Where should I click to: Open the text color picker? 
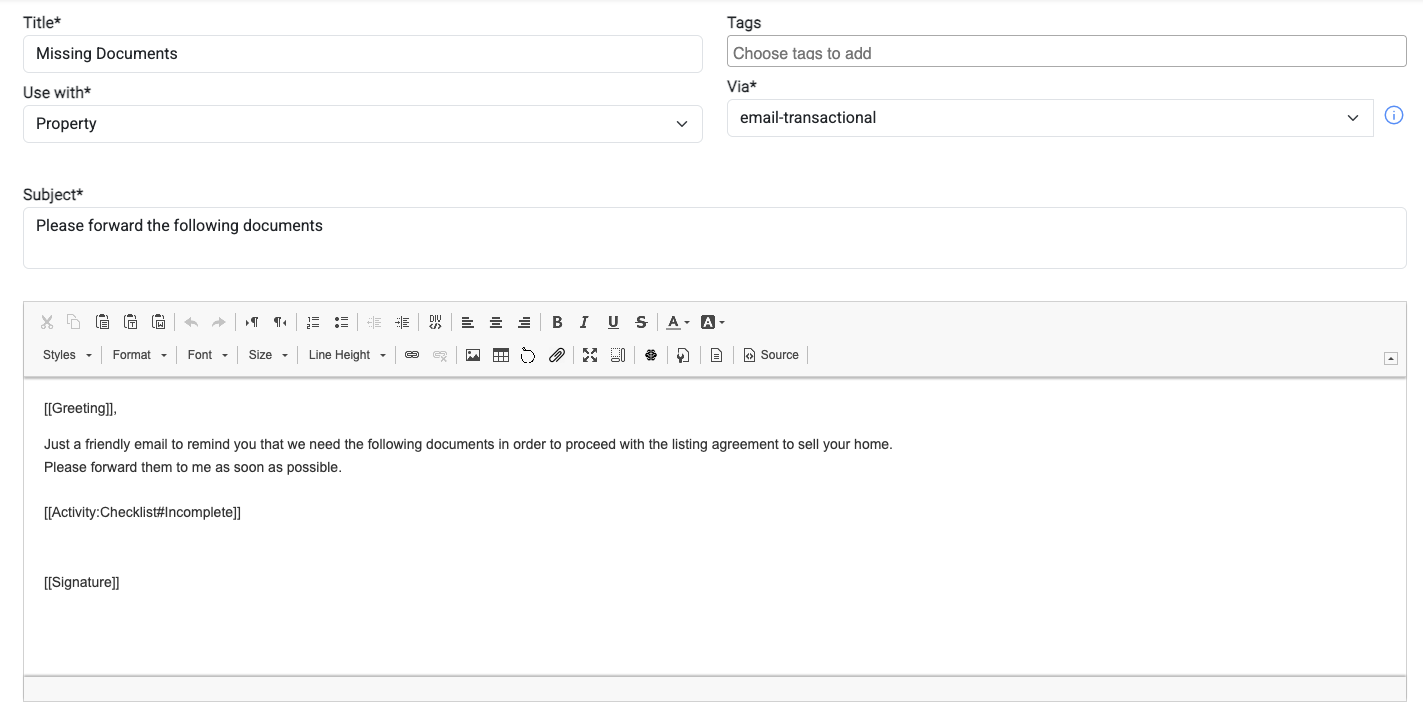pyautogui.click(x=678, y=322)
